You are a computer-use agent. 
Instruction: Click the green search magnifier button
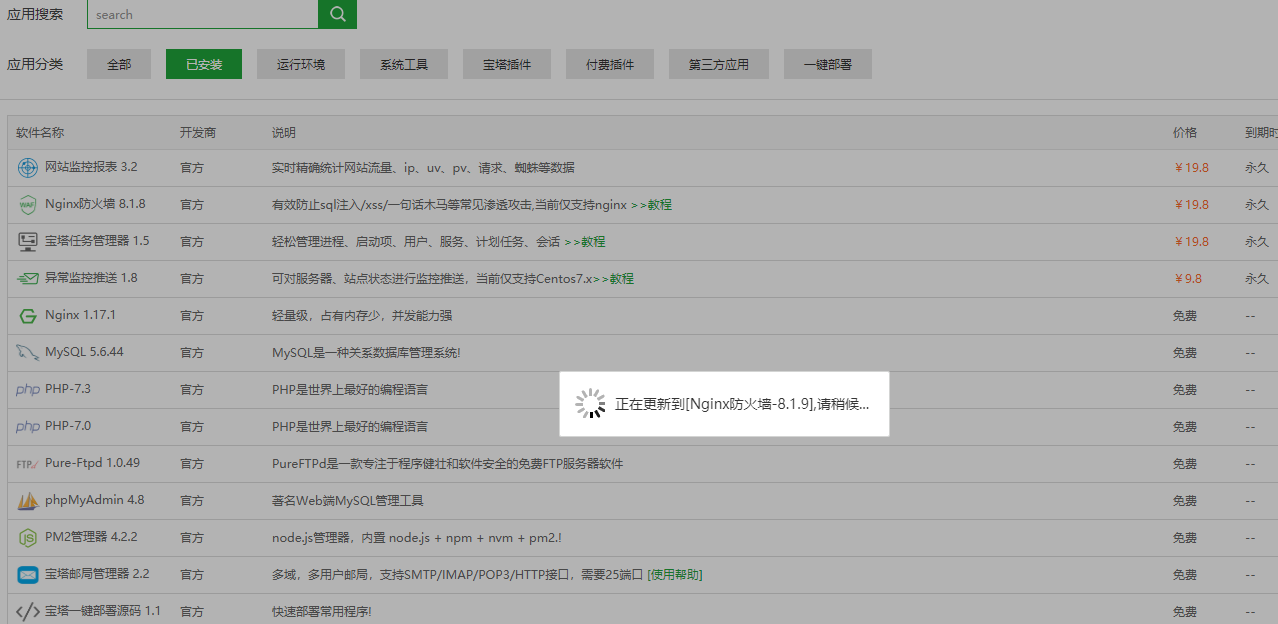(x=337, y=14)
